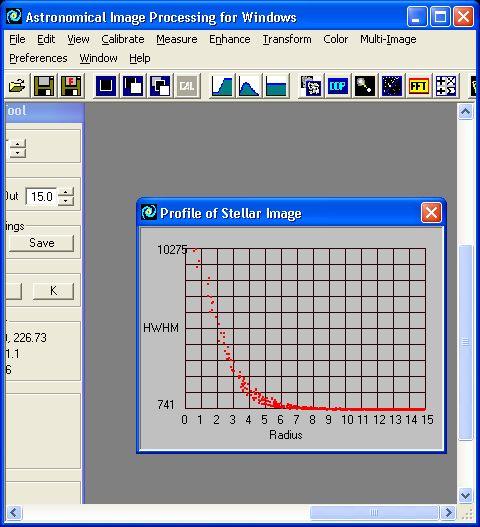Screen dimensions: 480x527
Task: Click the comet-like star tool icon
Action: pyautogui.click(x=364, y=86)
